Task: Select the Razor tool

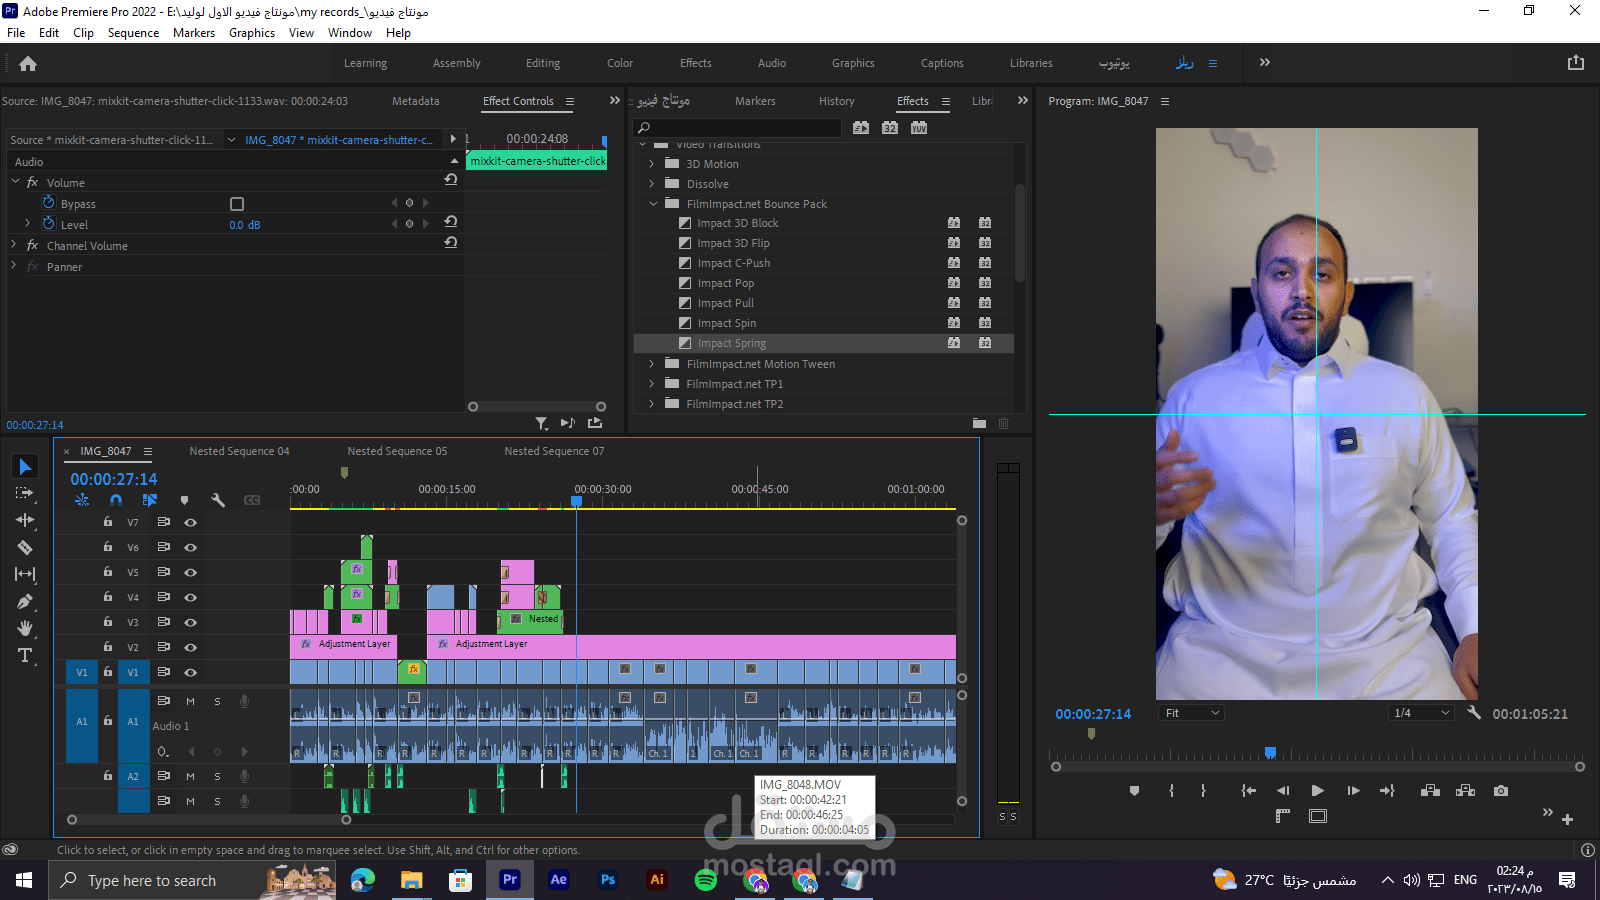Action: click(25, 547)
